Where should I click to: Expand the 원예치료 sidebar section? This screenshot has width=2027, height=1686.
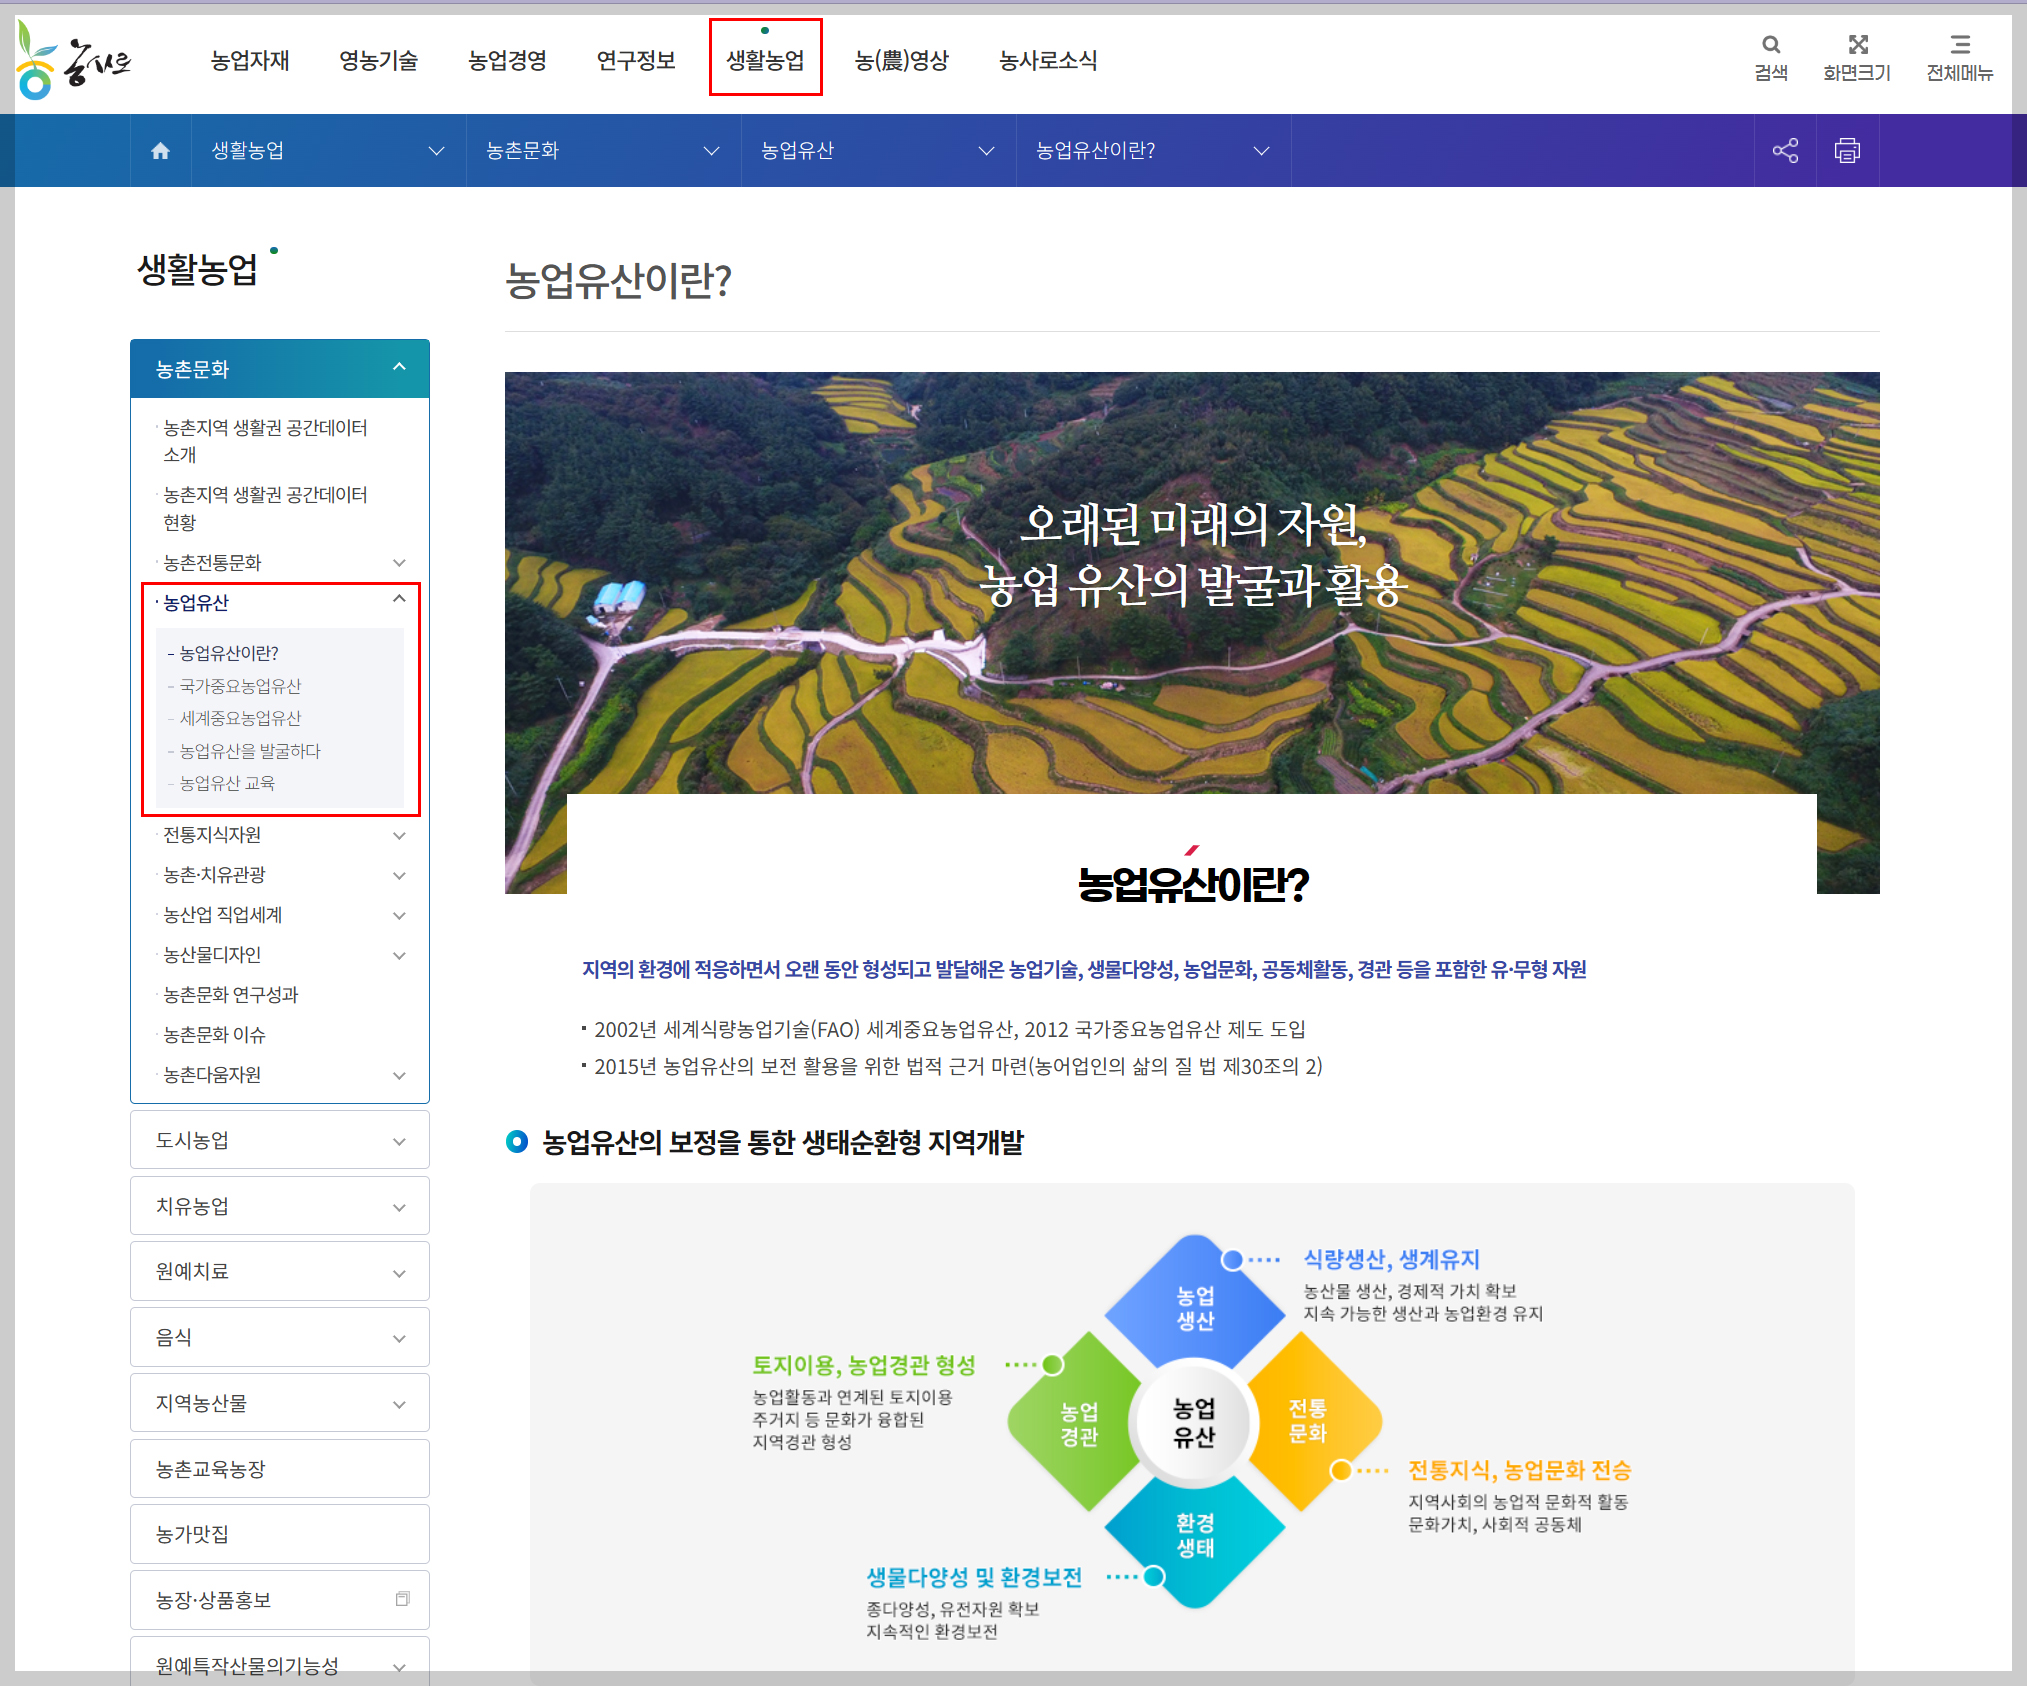click(280, 1271)
